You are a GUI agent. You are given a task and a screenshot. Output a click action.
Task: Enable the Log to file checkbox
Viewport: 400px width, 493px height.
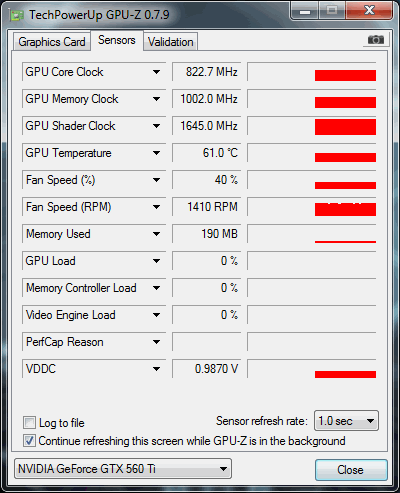pyautogui.click(x=29, y=423)
